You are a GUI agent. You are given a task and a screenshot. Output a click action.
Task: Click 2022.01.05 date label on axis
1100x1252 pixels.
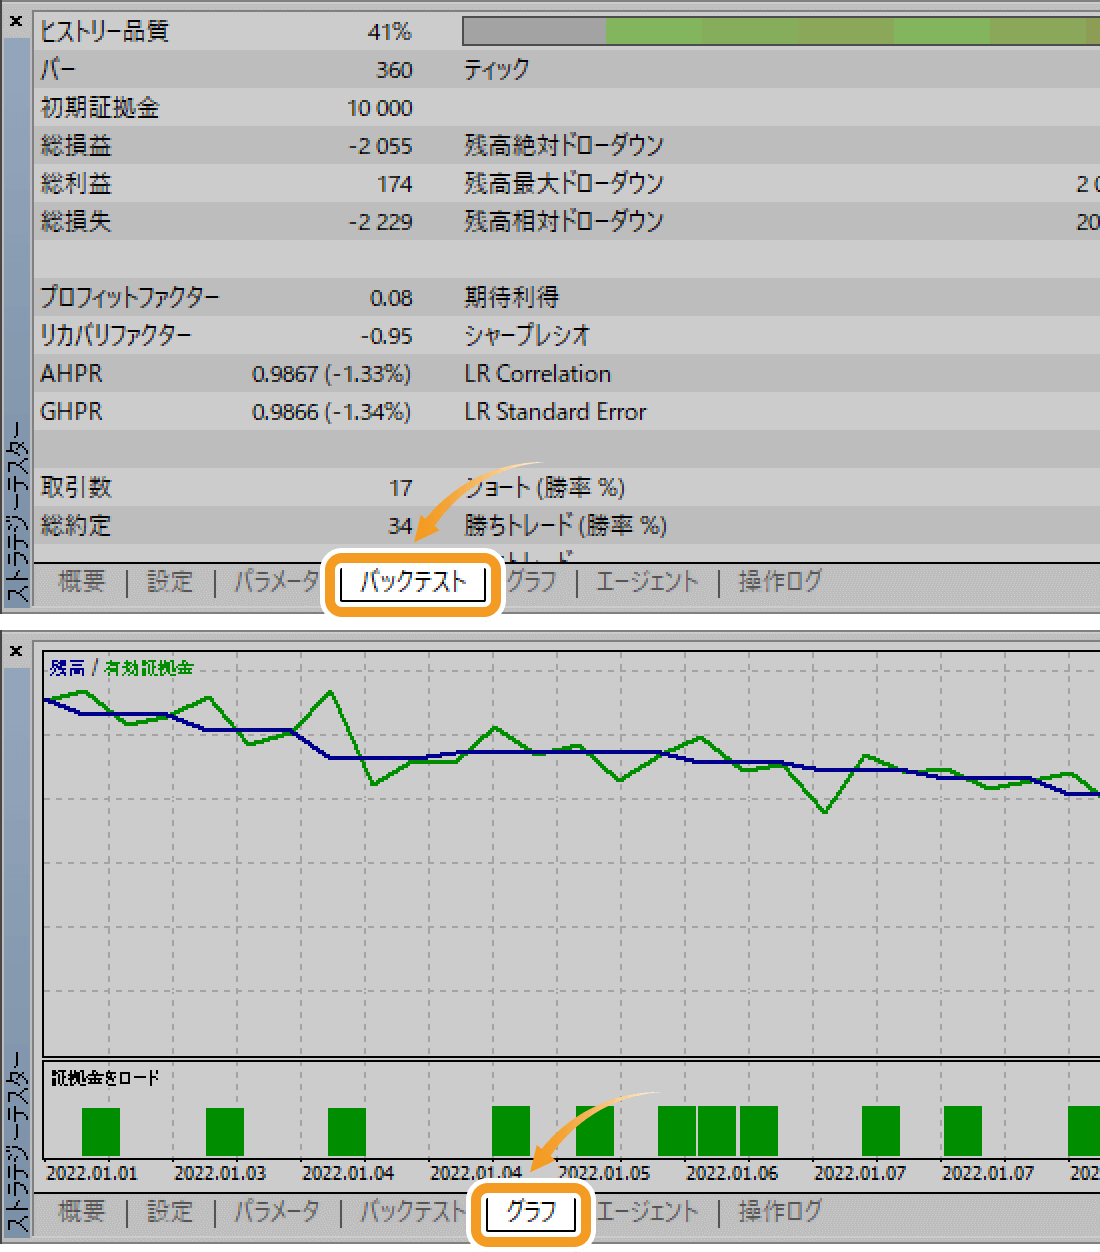[604, 1173]
